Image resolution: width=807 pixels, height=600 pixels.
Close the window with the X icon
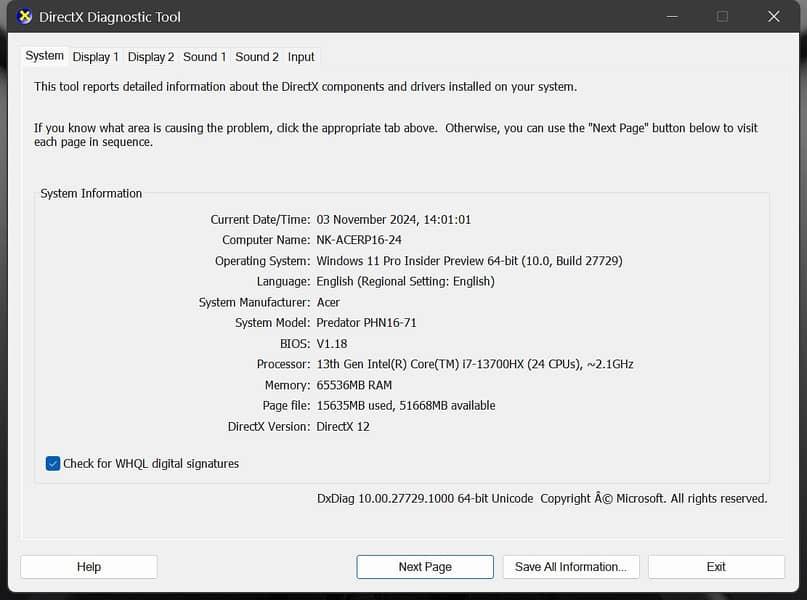click(774, 17)
